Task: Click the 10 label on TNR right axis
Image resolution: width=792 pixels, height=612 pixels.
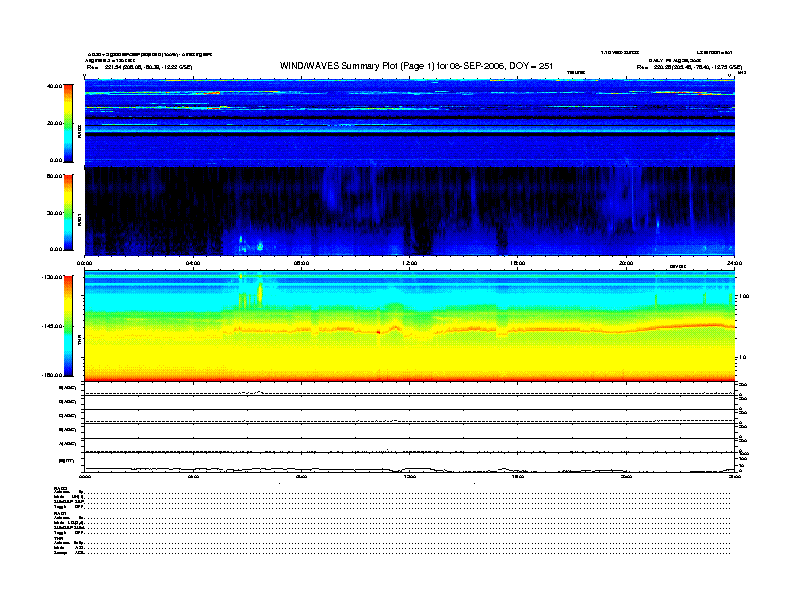Action: 742,357
